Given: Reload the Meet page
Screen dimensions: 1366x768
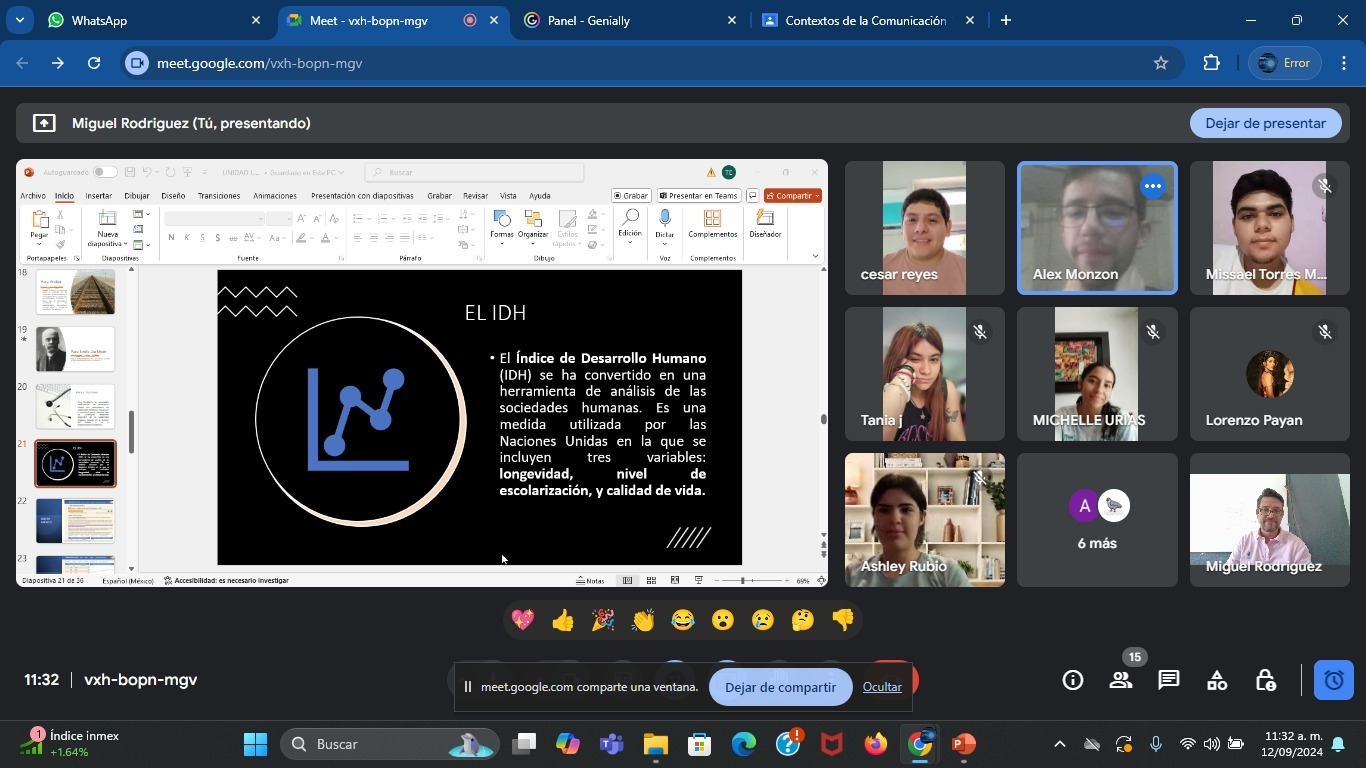Looking at the screenshot, I should tap(94, 63).
